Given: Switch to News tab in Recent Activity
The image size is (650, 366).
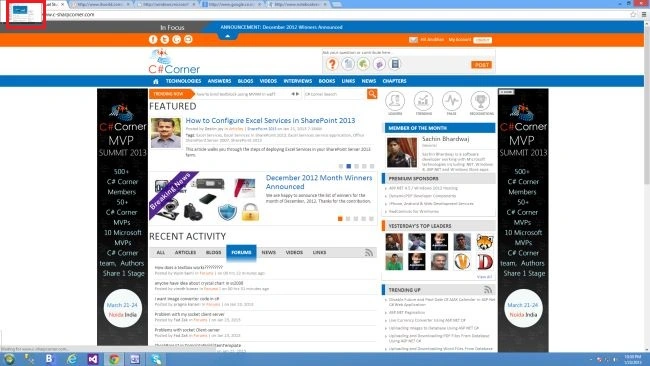Looking at the screenshot, I should coord(269,252).
